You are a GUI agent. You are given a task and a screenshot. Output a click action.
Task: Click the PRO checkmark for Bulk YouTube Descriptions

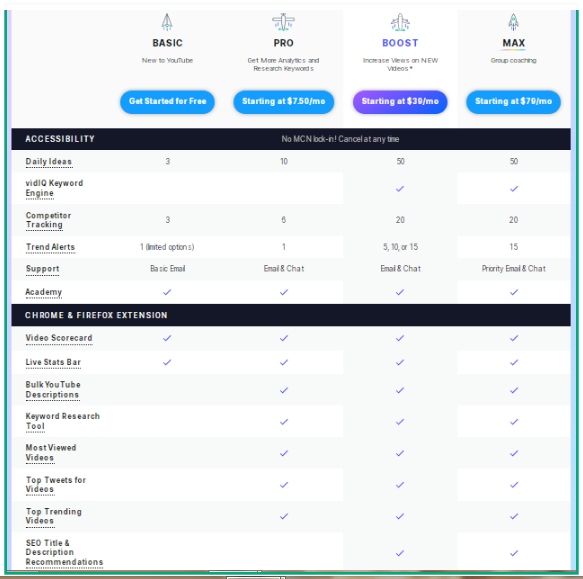[284, 390]
